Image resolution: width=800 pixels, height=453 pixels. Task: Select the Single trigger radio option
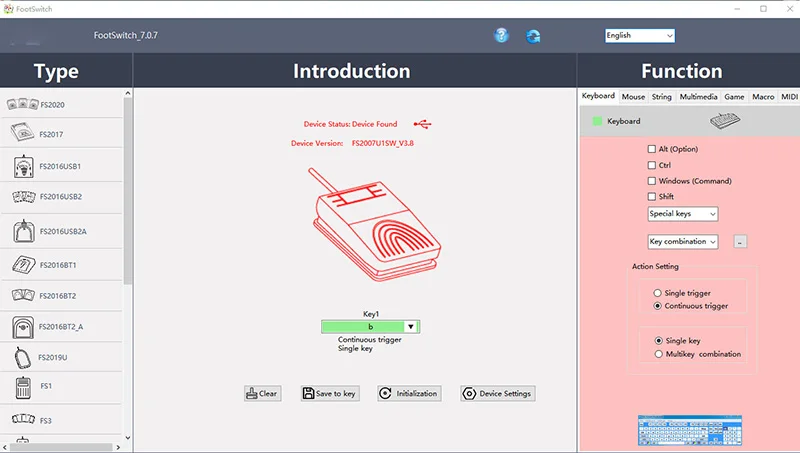coord(657,293)
